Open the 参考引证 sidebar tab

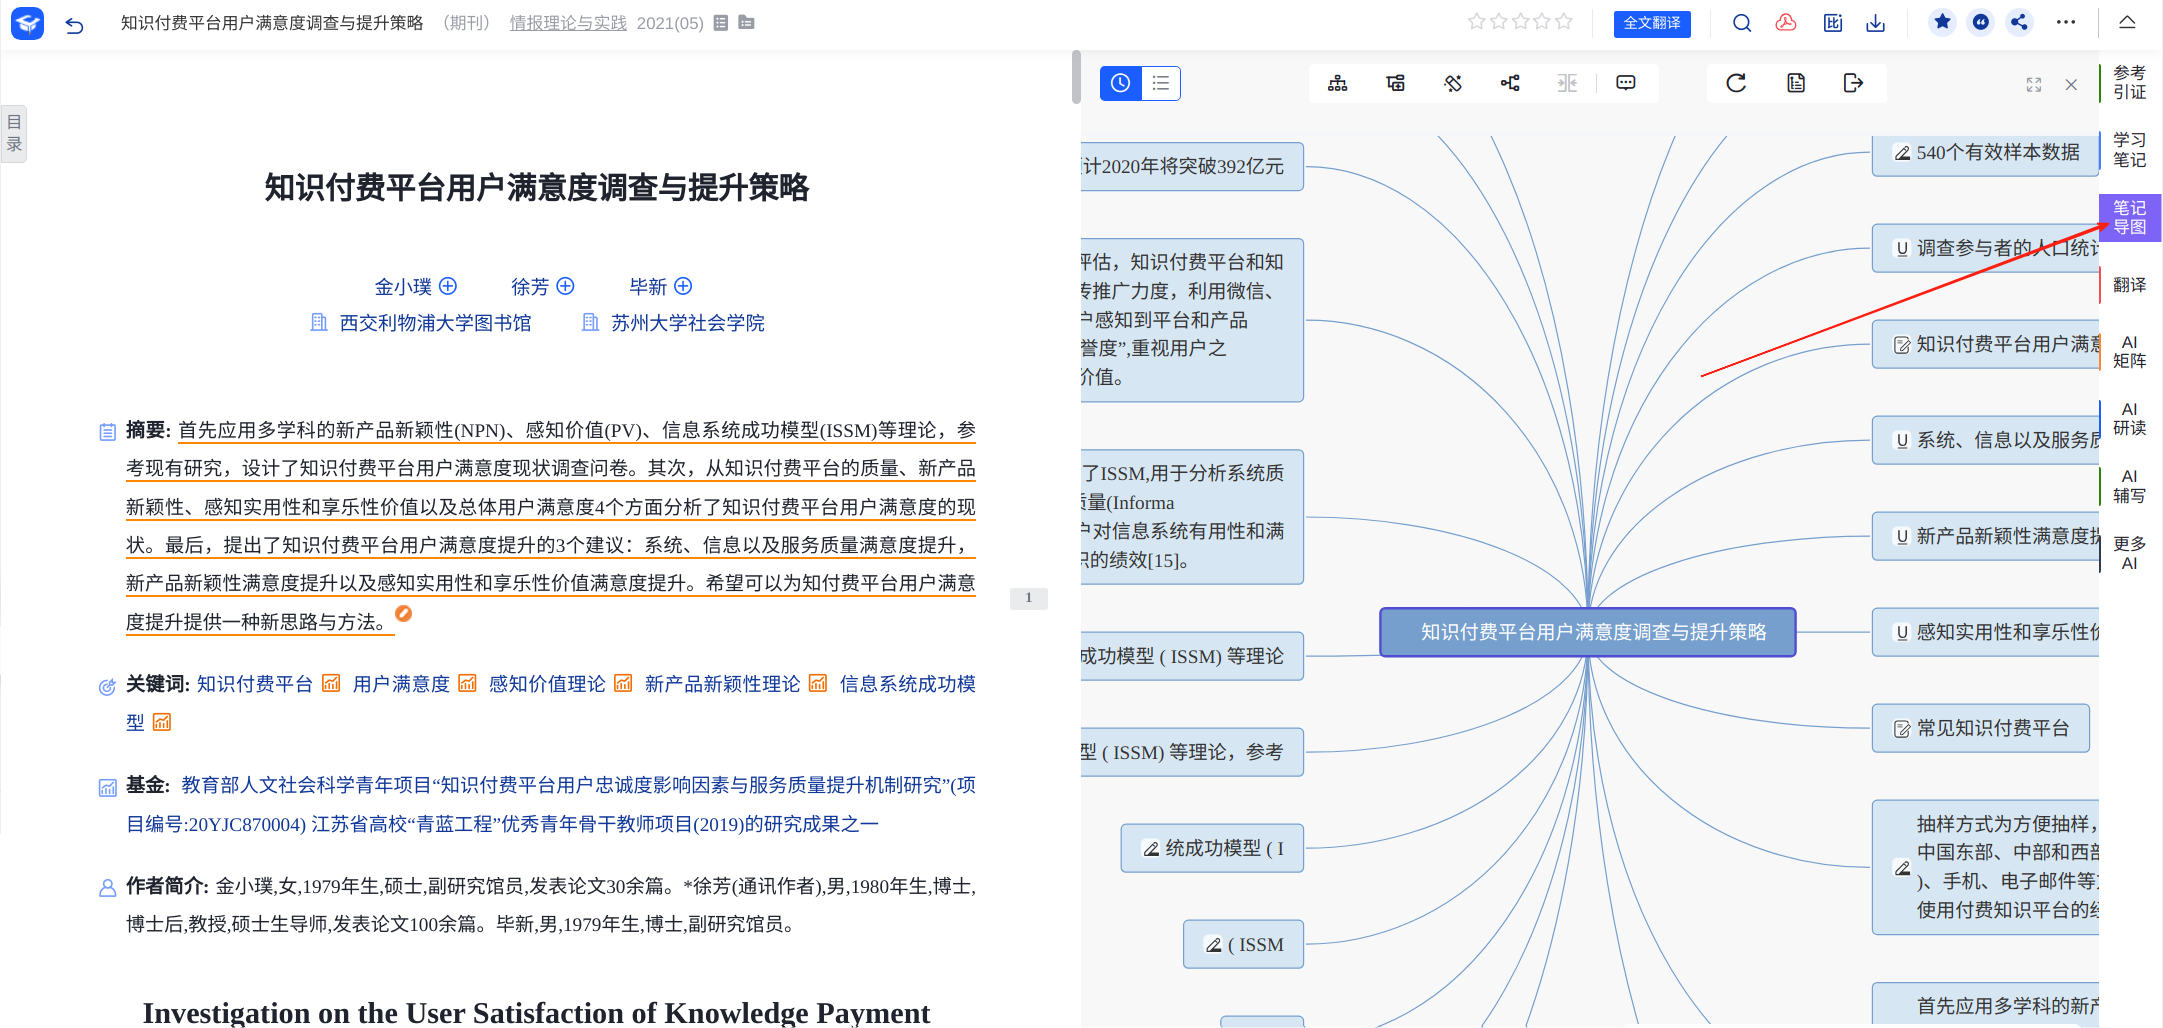[x=2129, y=82]
